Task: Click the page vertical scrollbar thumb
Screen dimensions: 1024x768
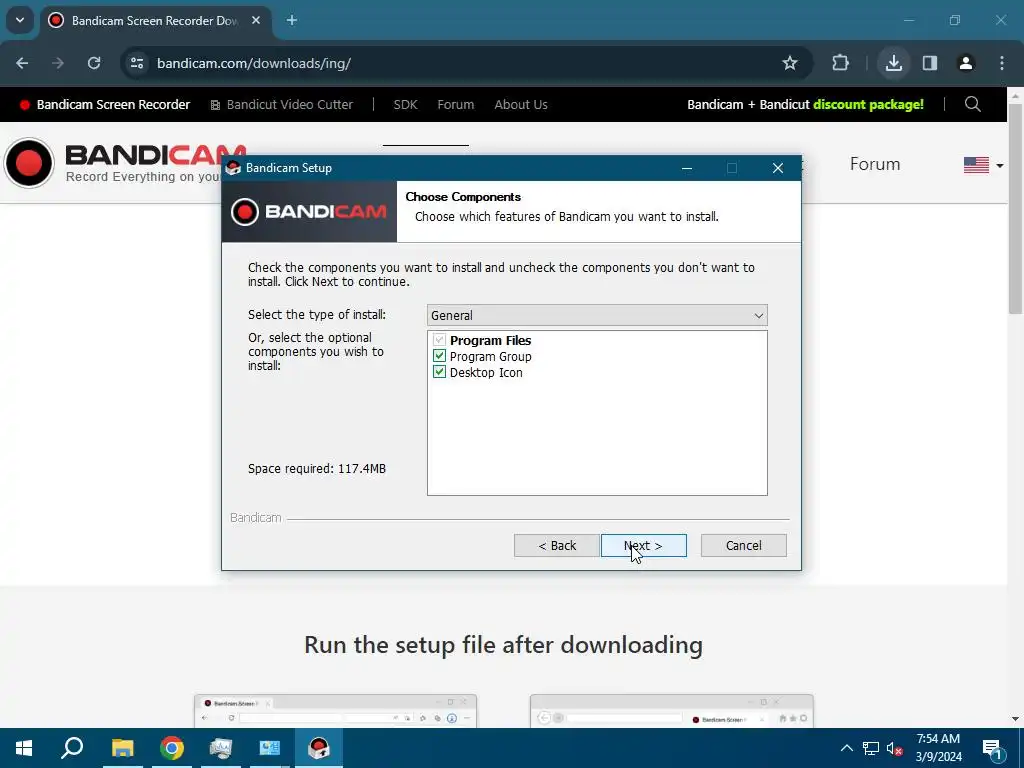Action: coord(1015,209)
